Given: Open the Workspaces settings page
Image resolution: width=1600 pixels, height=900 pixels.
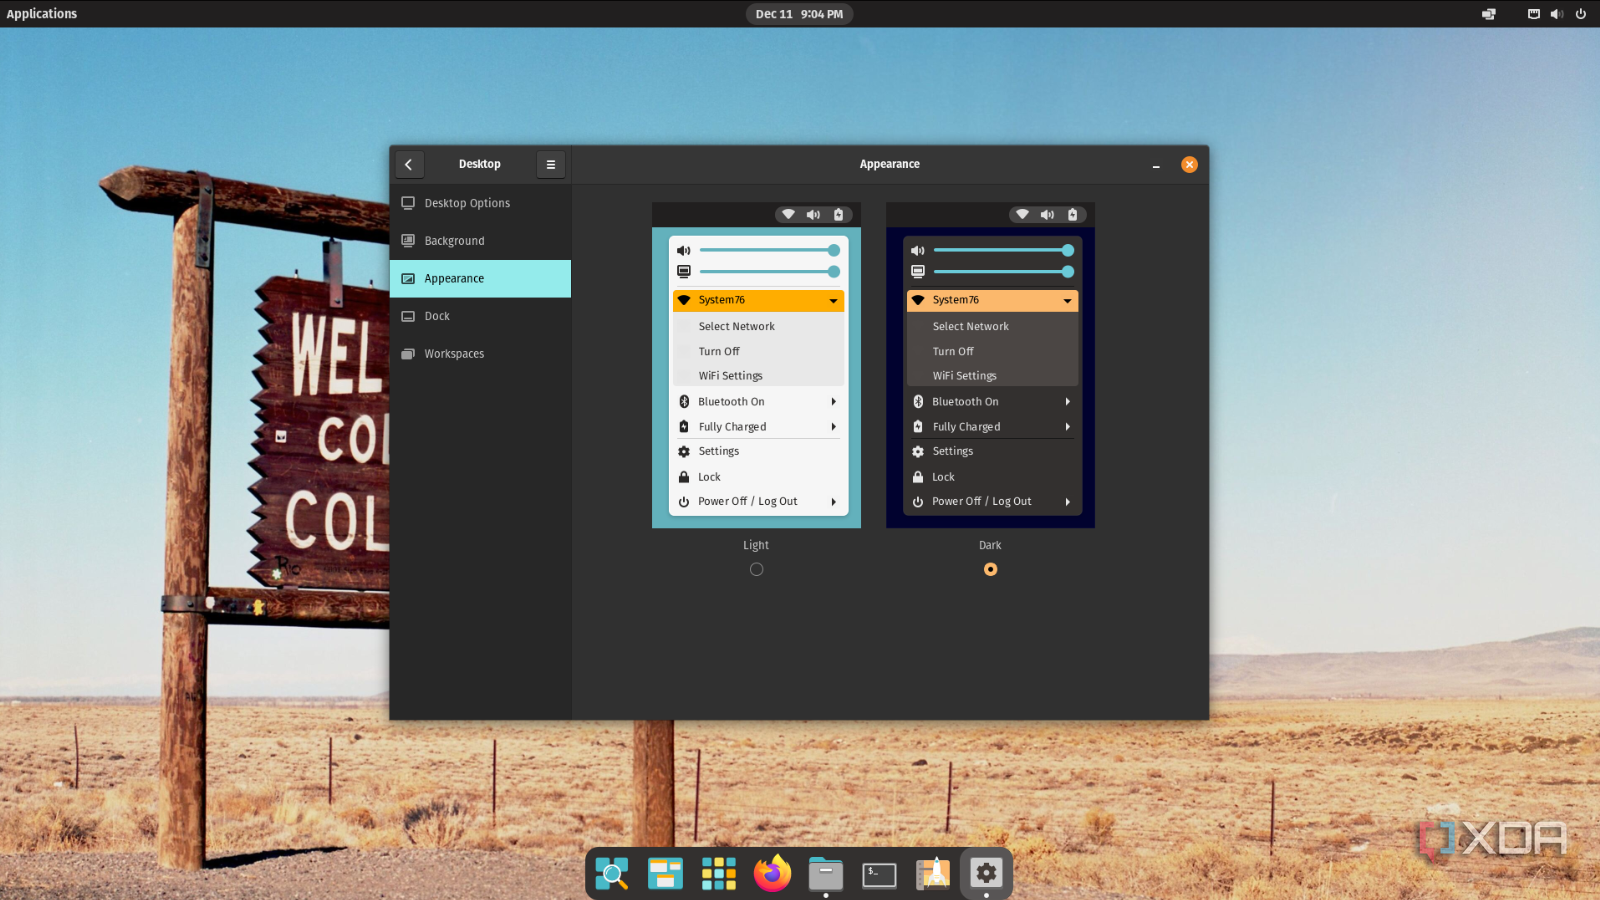Looking at the screenshot, I should click(x=480, y=354).
